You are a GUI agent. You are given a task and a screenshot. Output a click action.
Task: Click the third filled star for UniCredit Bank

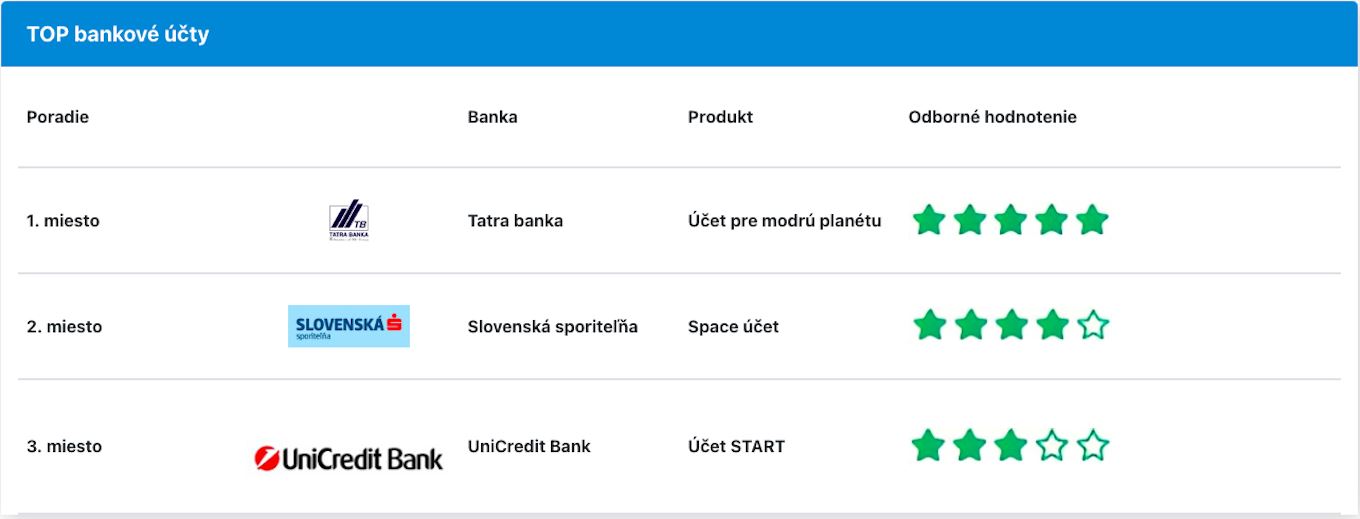pos(1011,445)
